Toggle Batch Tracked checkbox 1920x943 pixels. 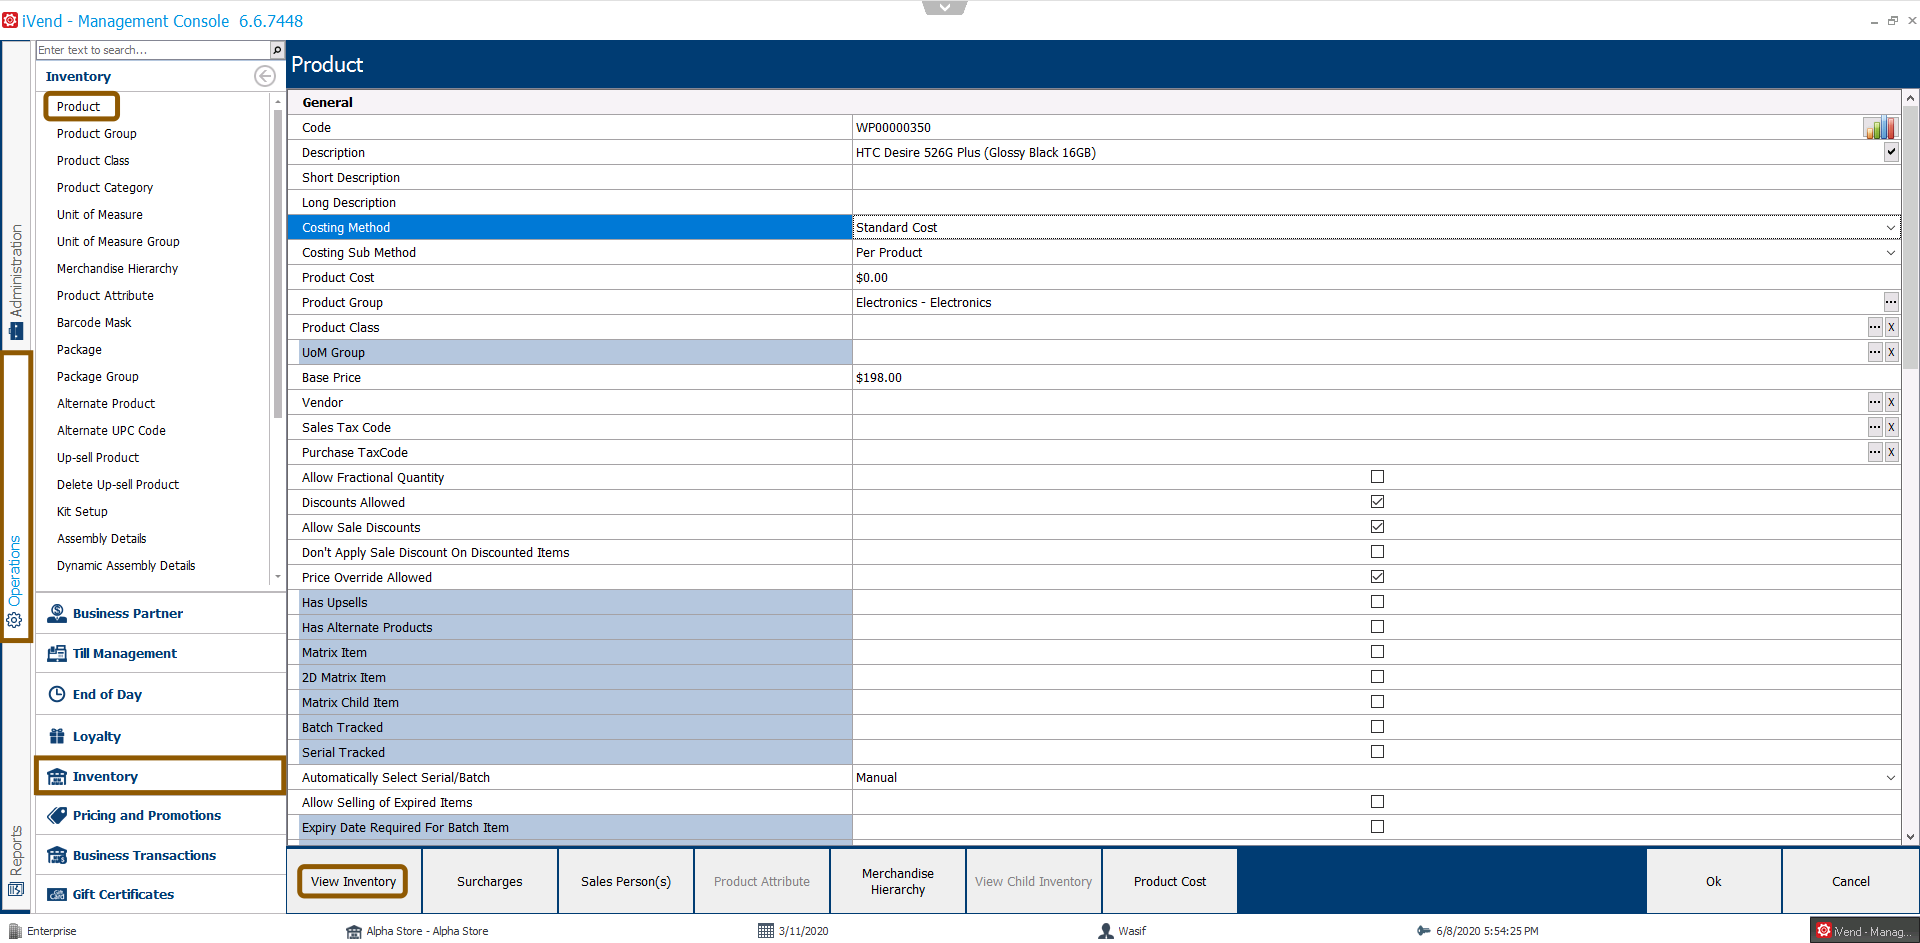[1377, 727]
